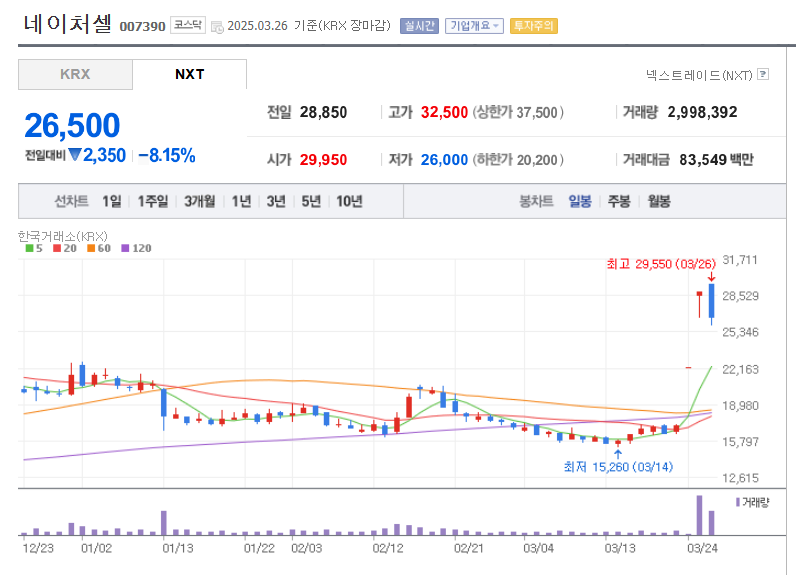
Task: Select the red 20-day moving average legend
Action: (64, 248)
